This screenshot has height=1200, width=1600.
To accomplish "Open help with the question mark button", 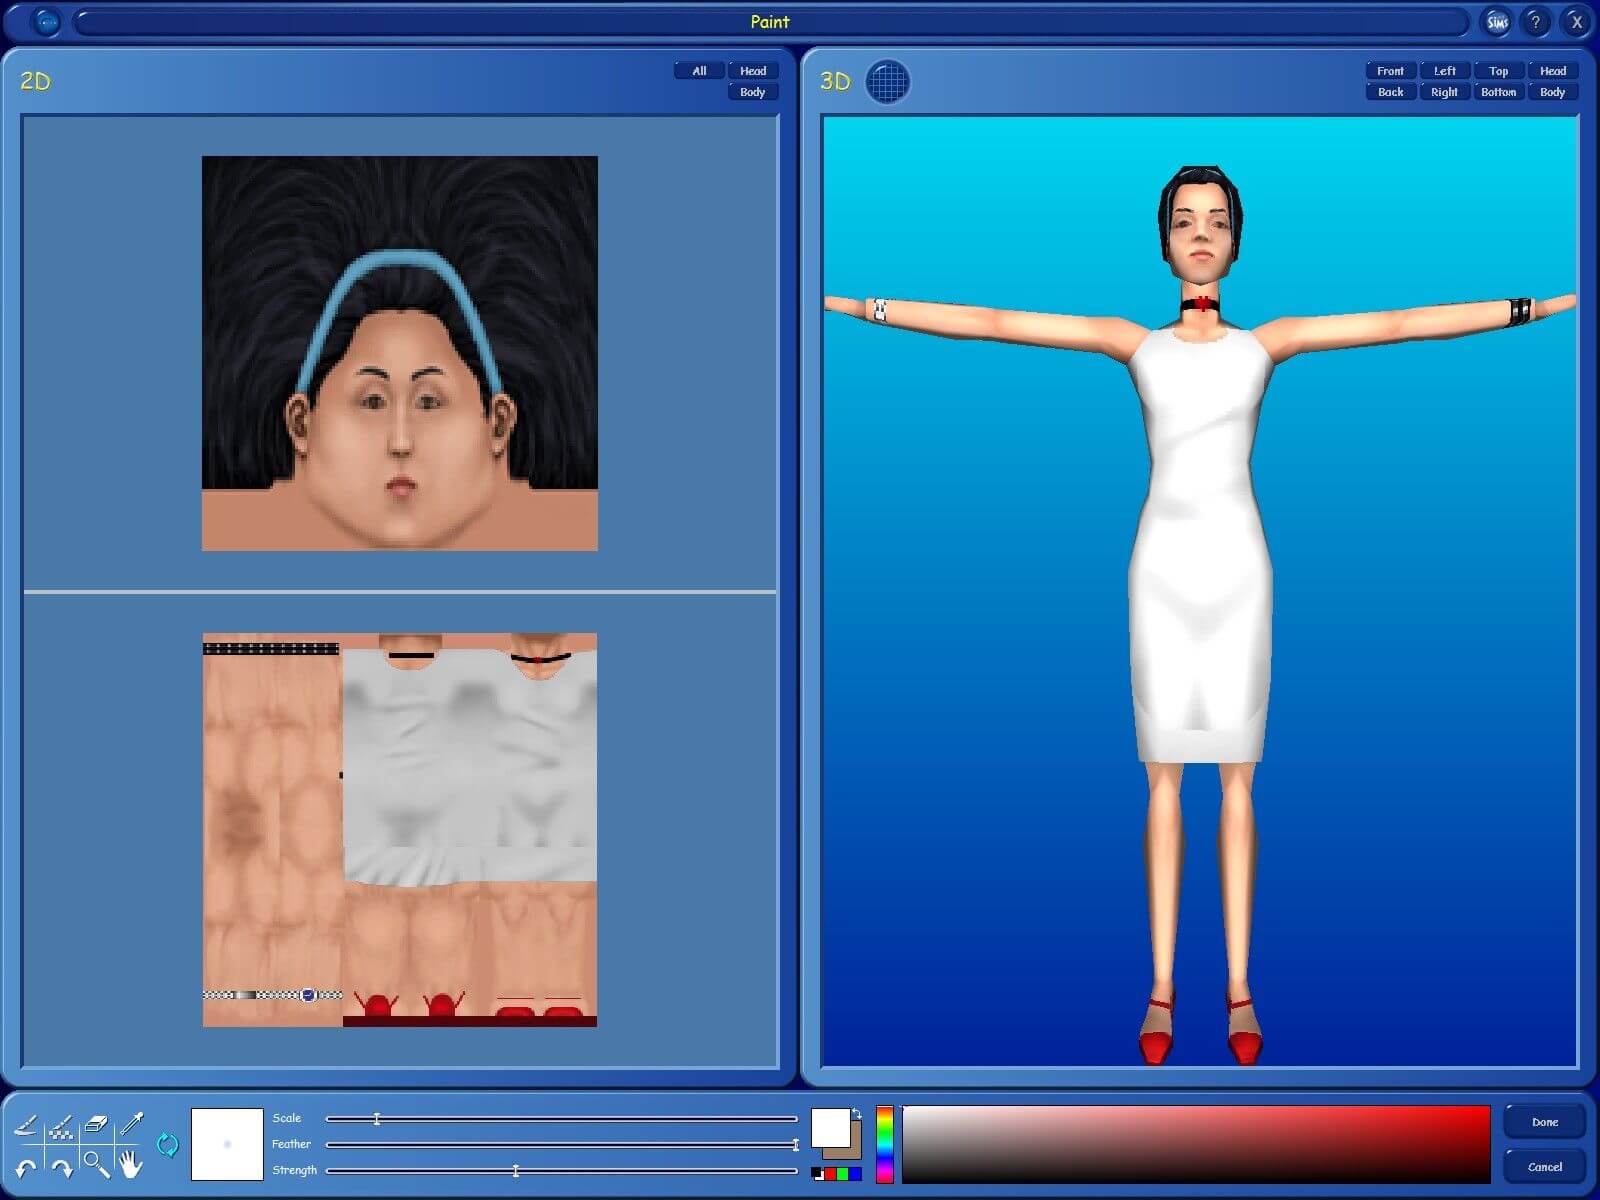I will [1536, 22].
